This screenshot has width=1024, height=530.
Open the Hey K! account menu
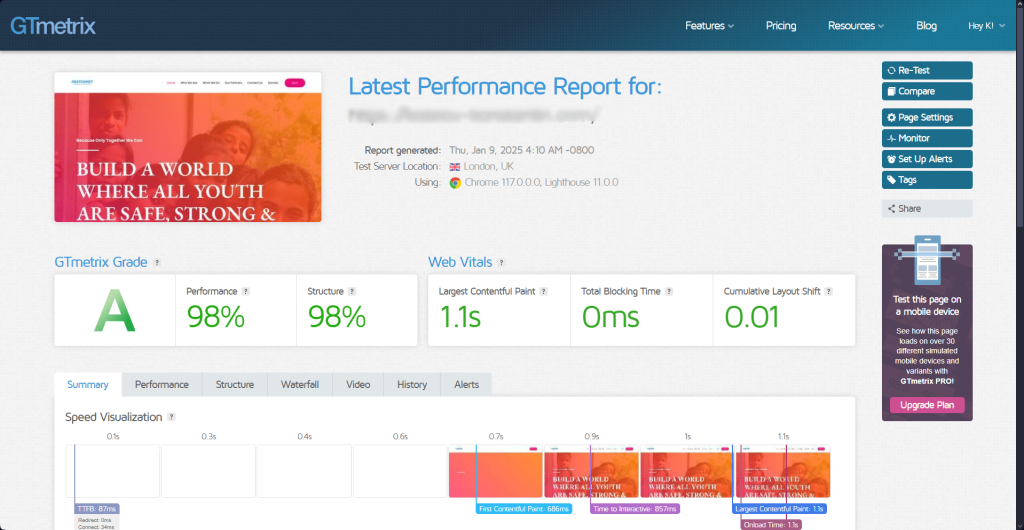click(985, 26)
